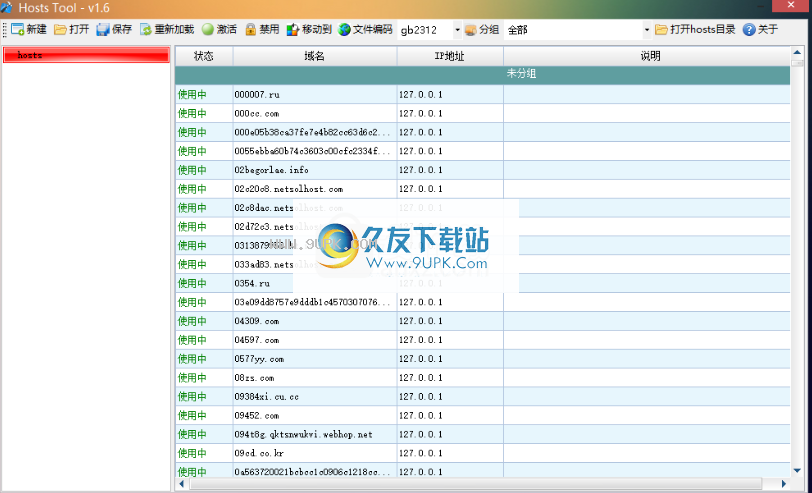
Task: Open the 关于 (About) help icon
Action: 749,30
